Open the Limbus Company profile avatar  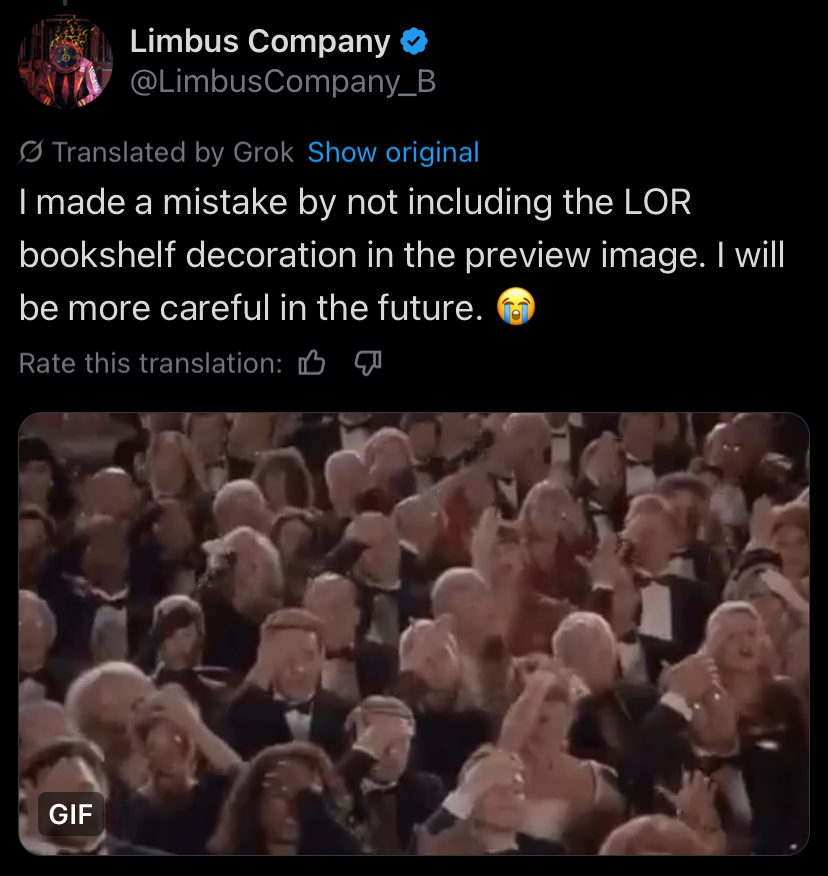[65, 61]
